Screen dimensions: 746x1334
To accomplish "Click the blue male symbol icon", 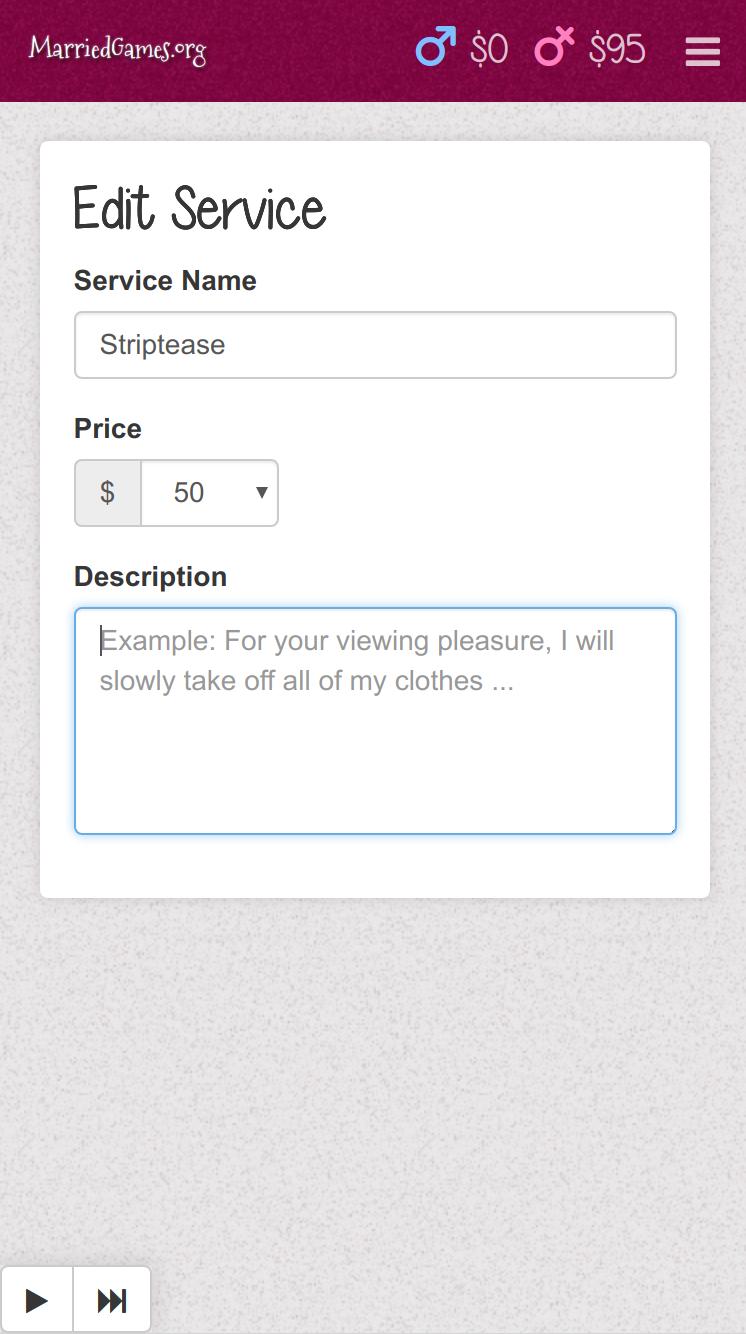I will pyautogui.click(x=435, y=48).
